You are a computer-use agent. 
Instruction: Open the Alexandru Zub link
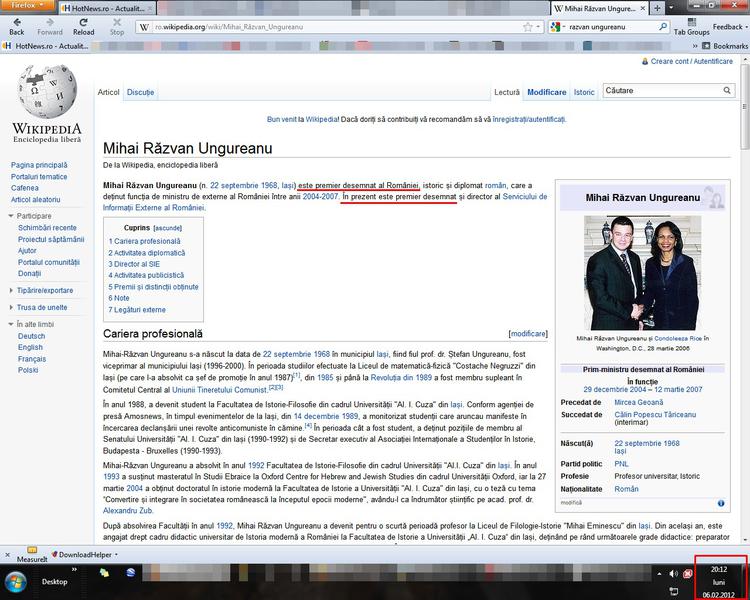coord(128,511)
